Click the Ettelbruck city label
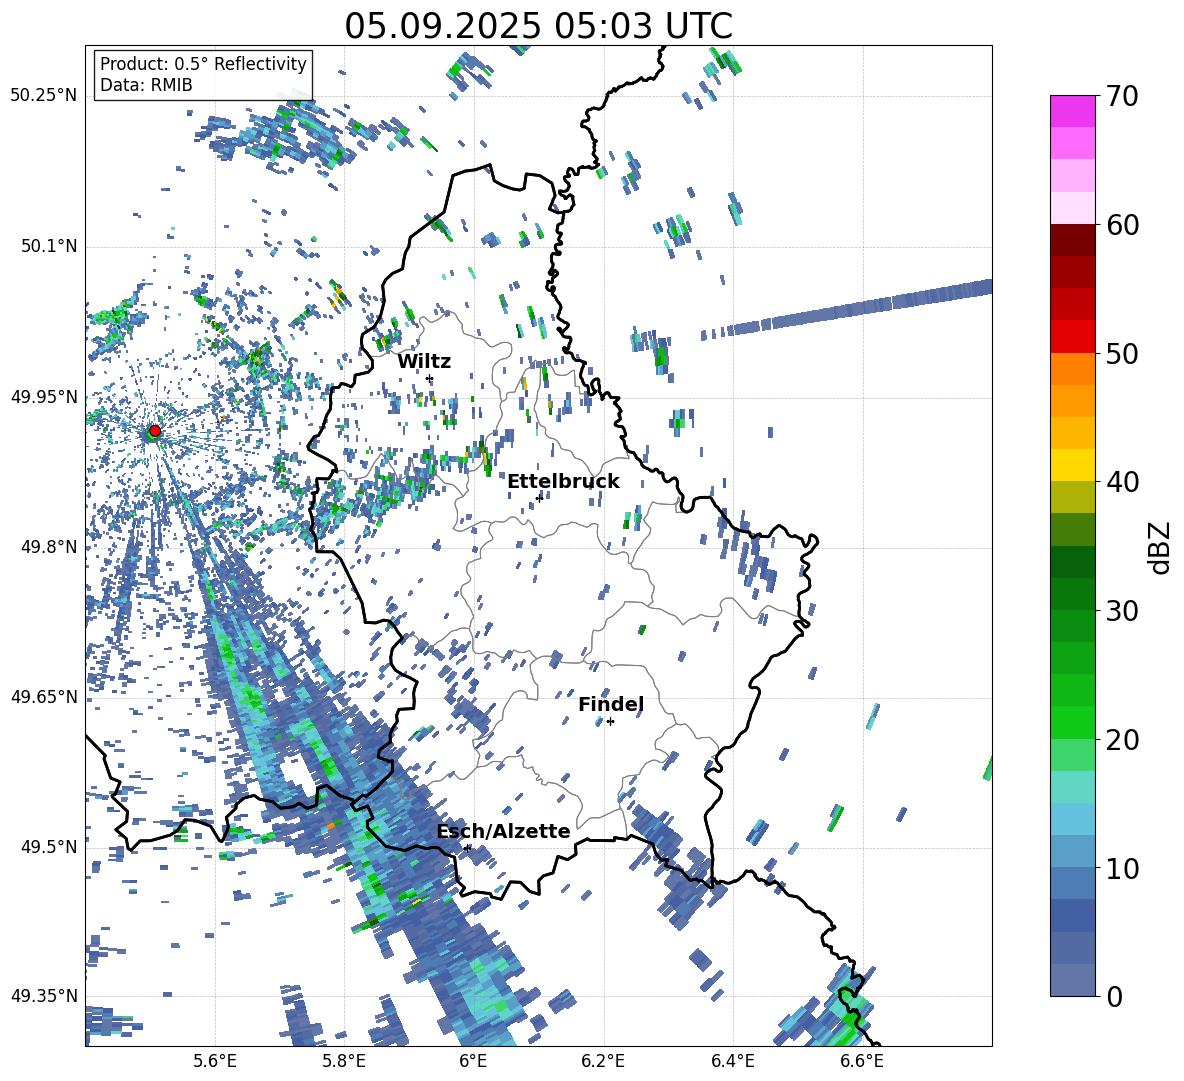Screen dimensions: 1184x1081 [x=563, y=482]
